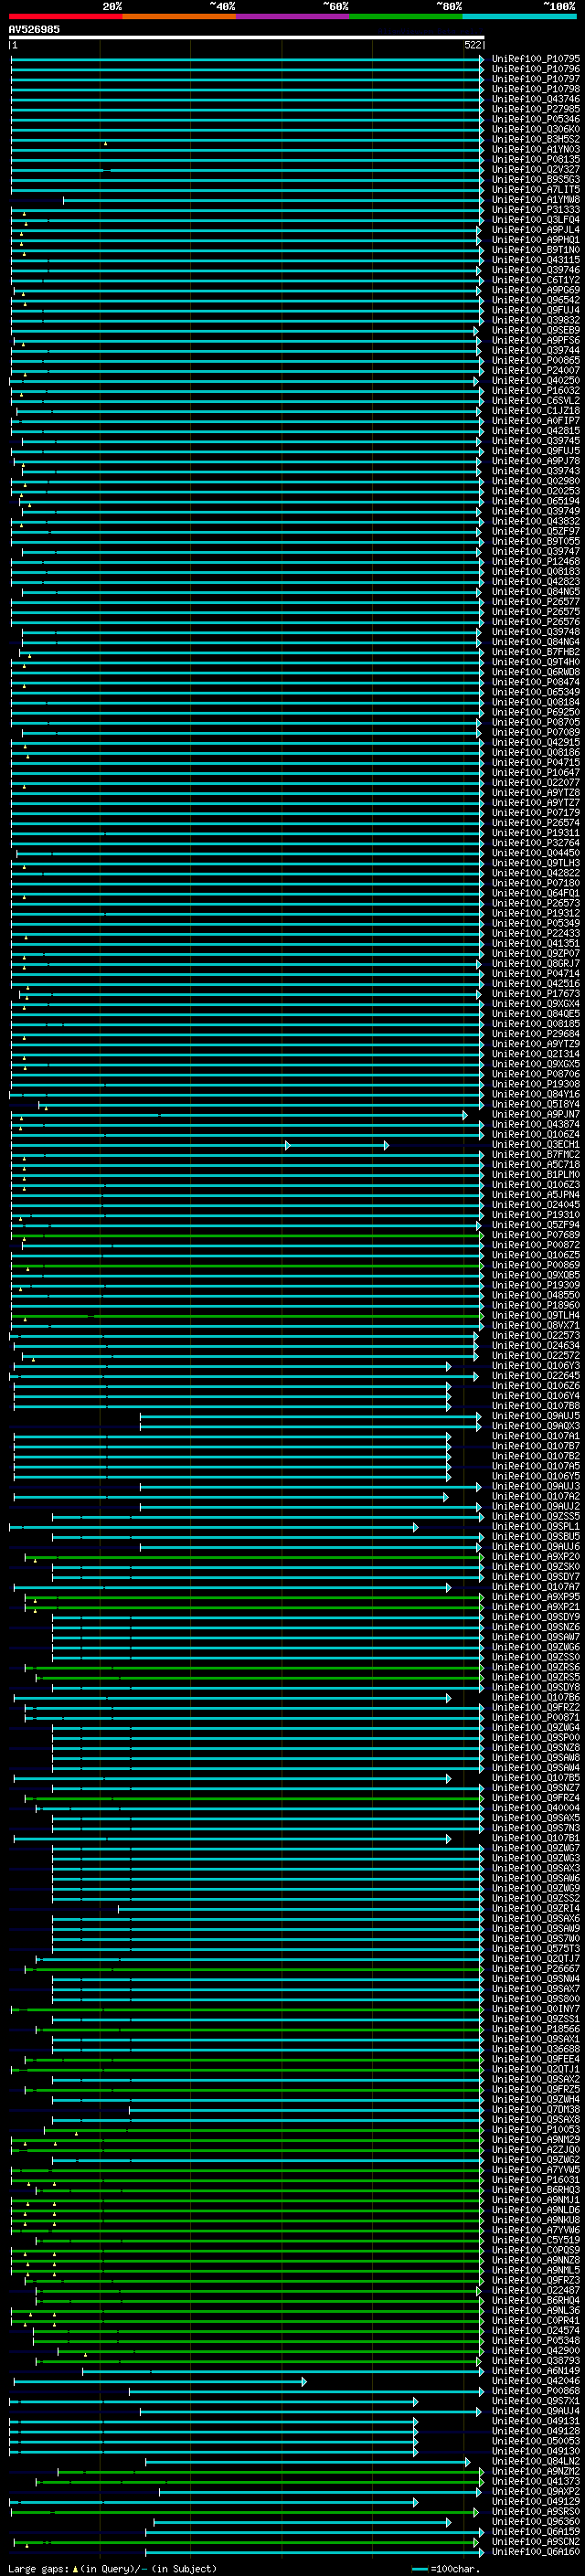Select the UniRef100_P19310 label
This screenshot has height=2576, width=585.
point(536,1214)
